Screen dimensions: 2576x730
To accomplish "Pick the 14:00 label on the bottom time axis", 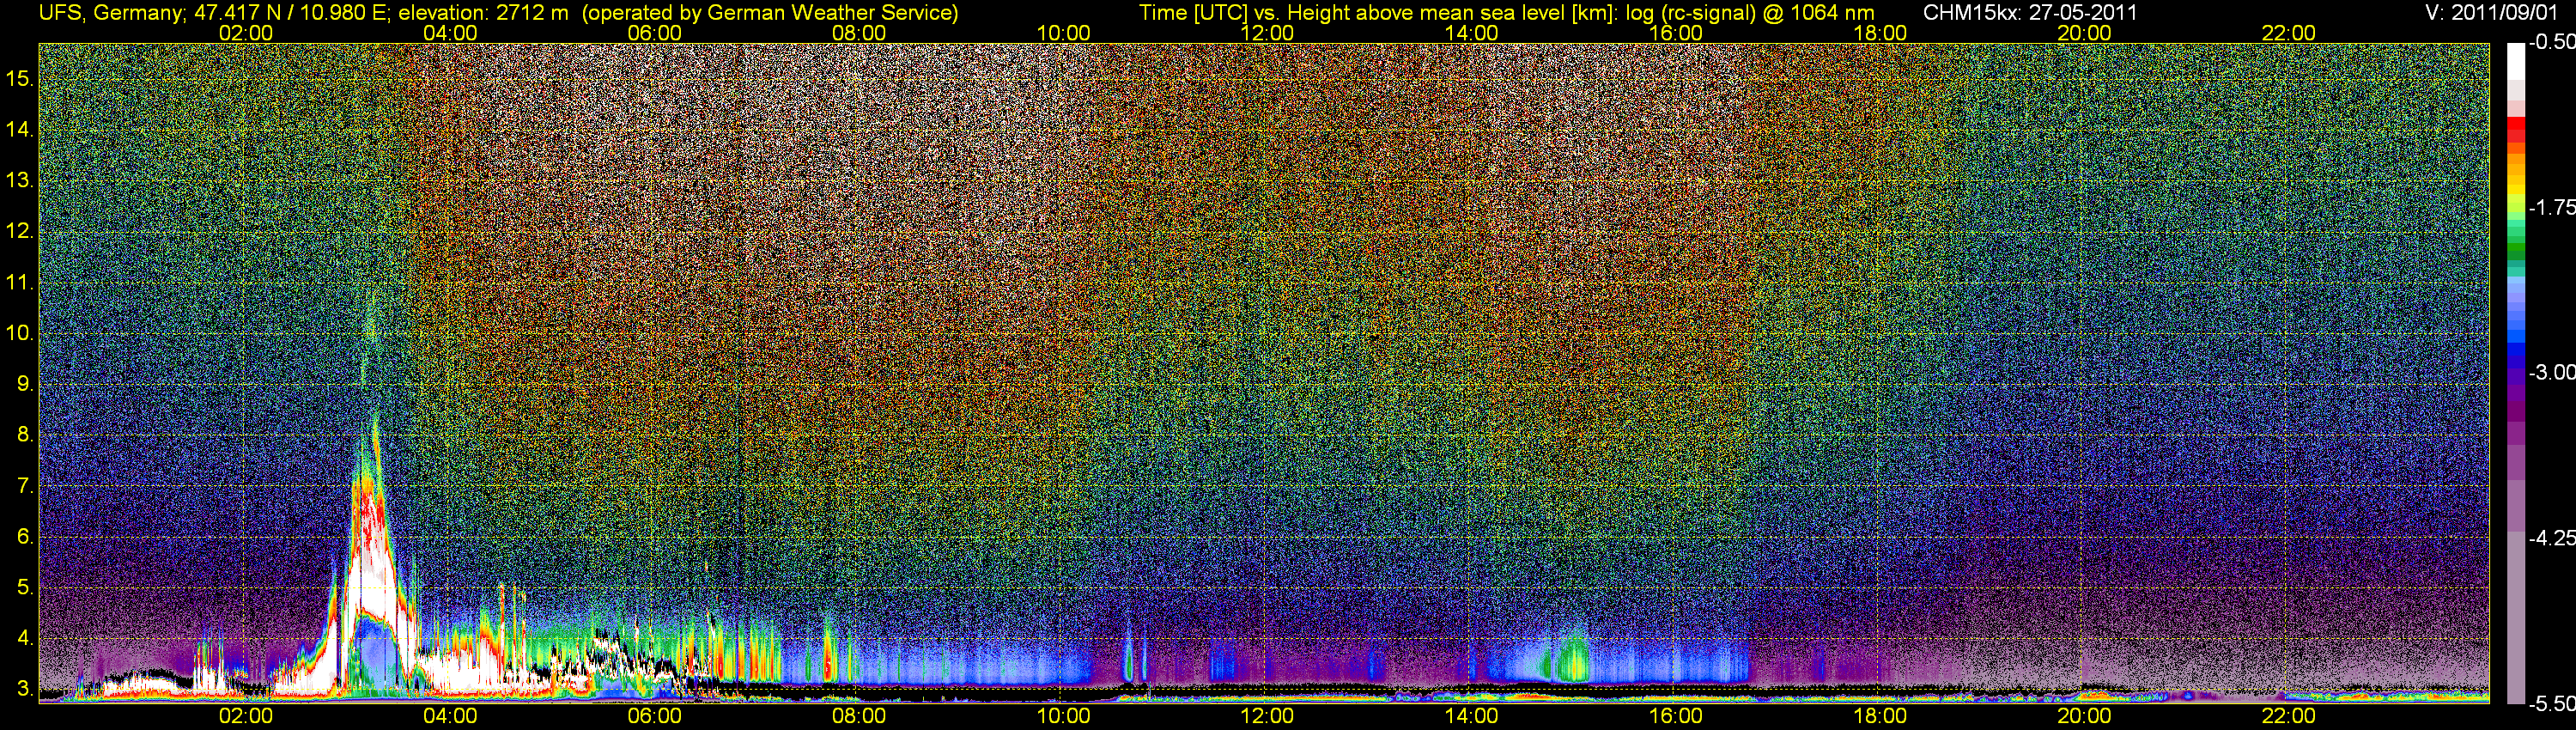I will [x=1472, y=716].
